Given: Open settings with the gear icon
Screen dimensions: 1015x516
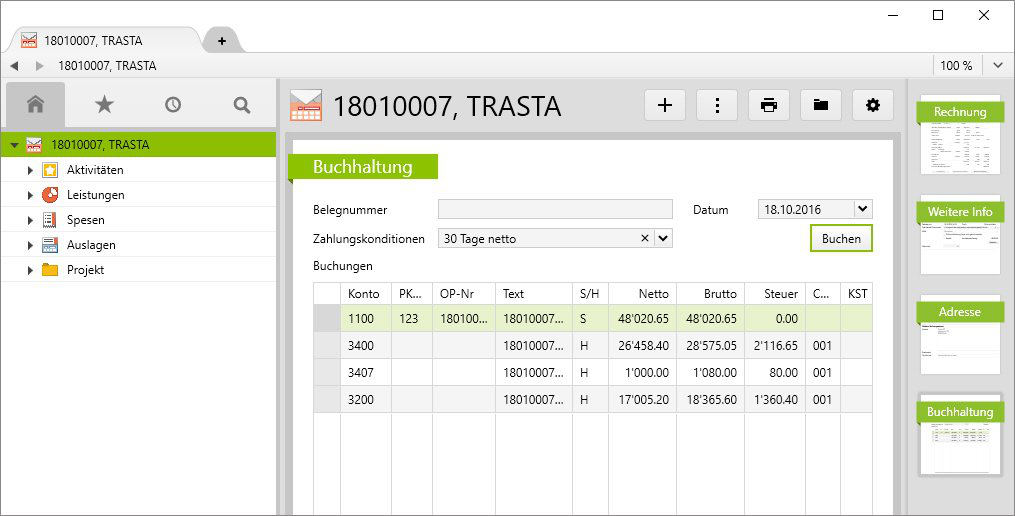Looking at the screenshot, I should pyautogui.click(x=873, y=105).
